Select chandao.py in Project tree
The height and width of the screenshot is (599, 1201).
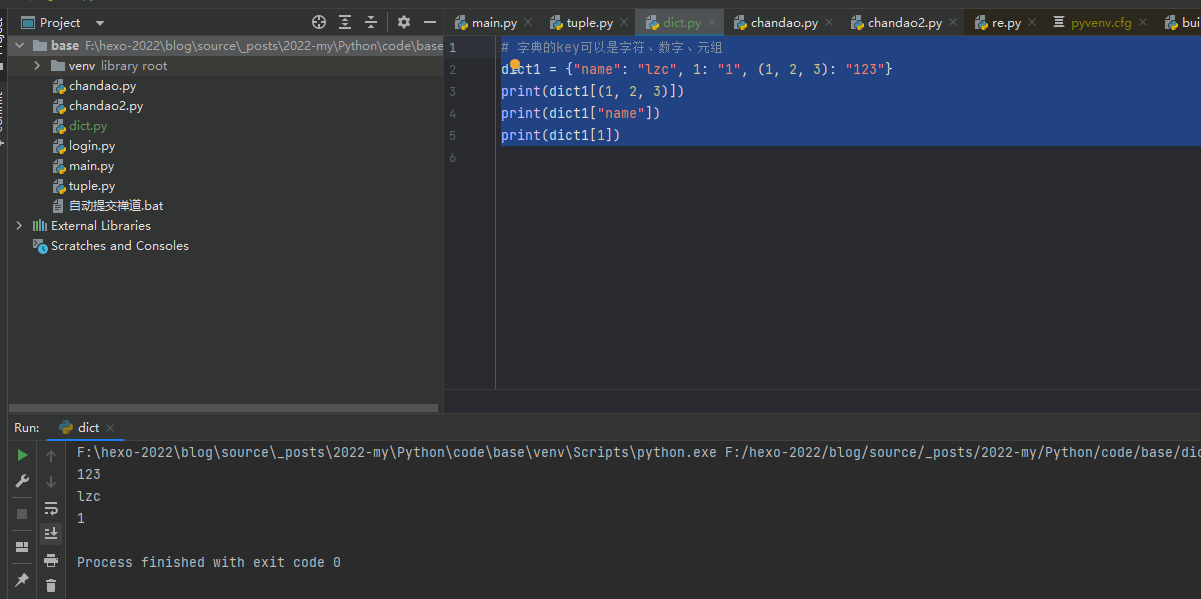coord(102,86)
